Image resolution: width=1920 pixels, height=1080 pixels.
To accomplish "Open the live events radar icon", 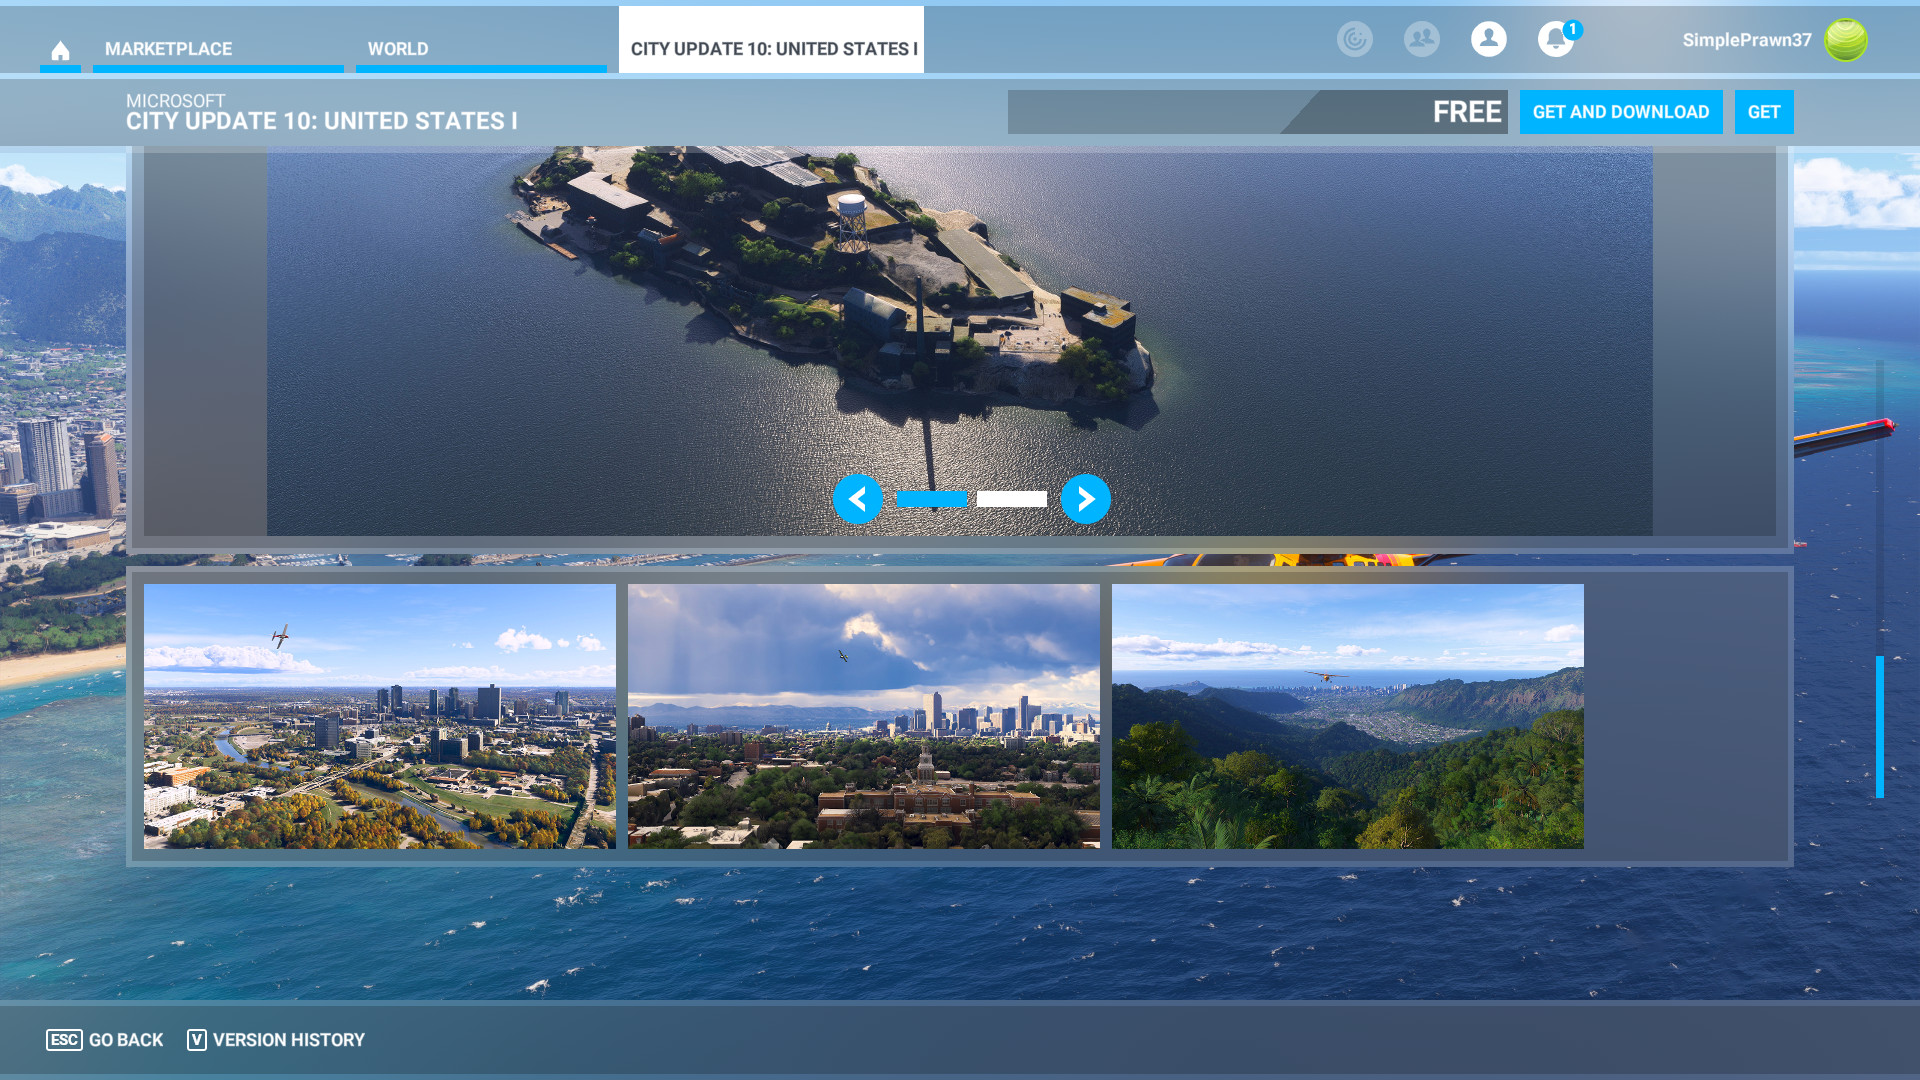I will point(1354,39).
